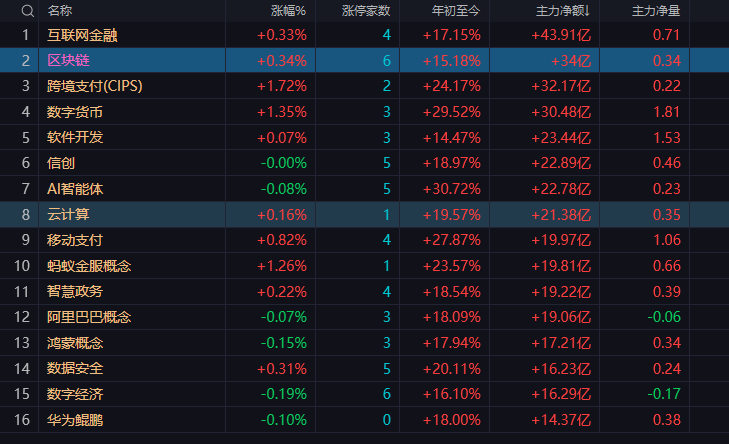Open the 软件开发 sector

[75, 138]
